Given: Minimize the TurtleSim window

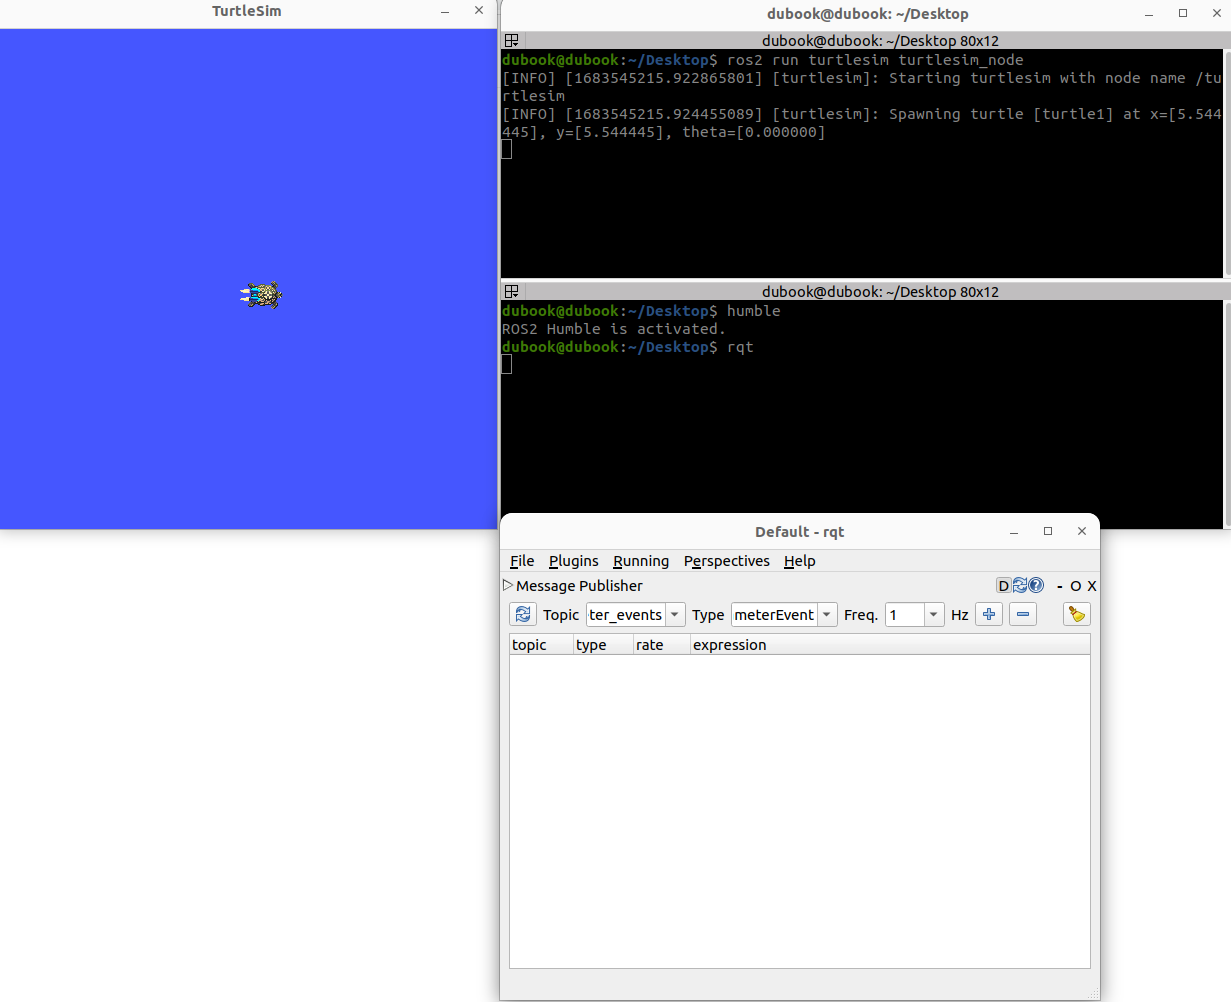Looking at the screenshot, I should coord(445,11).
